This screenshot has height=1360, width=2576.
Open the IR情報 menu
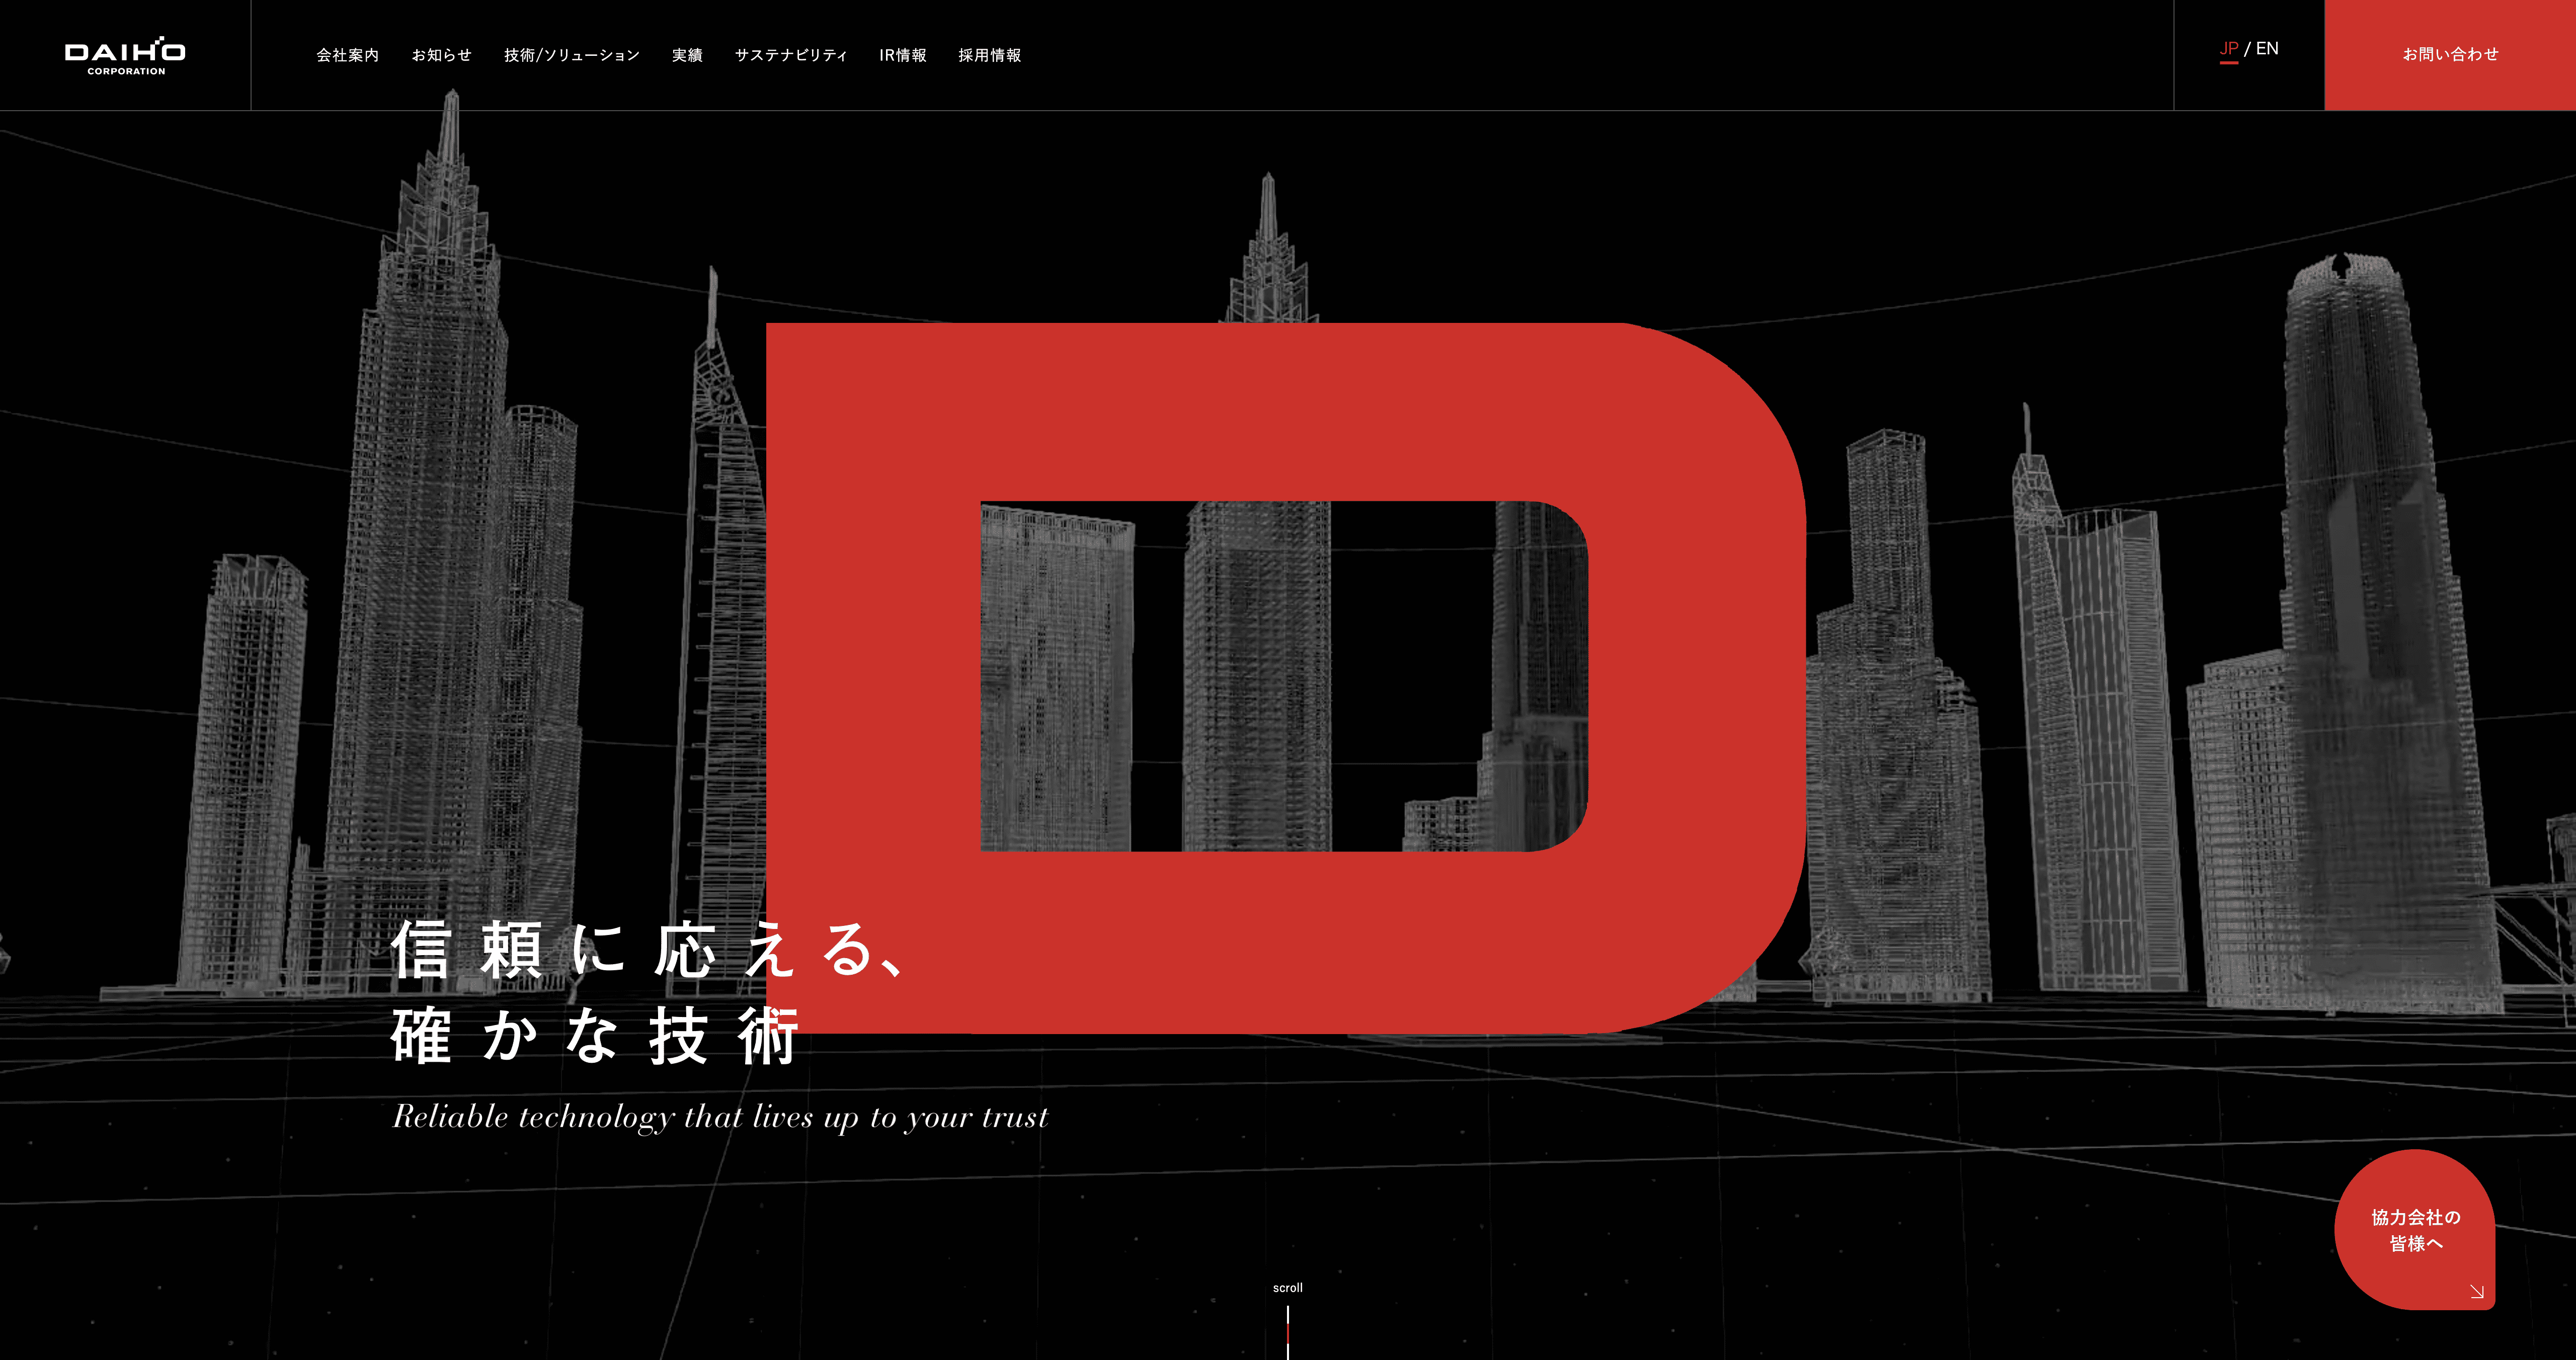pos(902,55)
